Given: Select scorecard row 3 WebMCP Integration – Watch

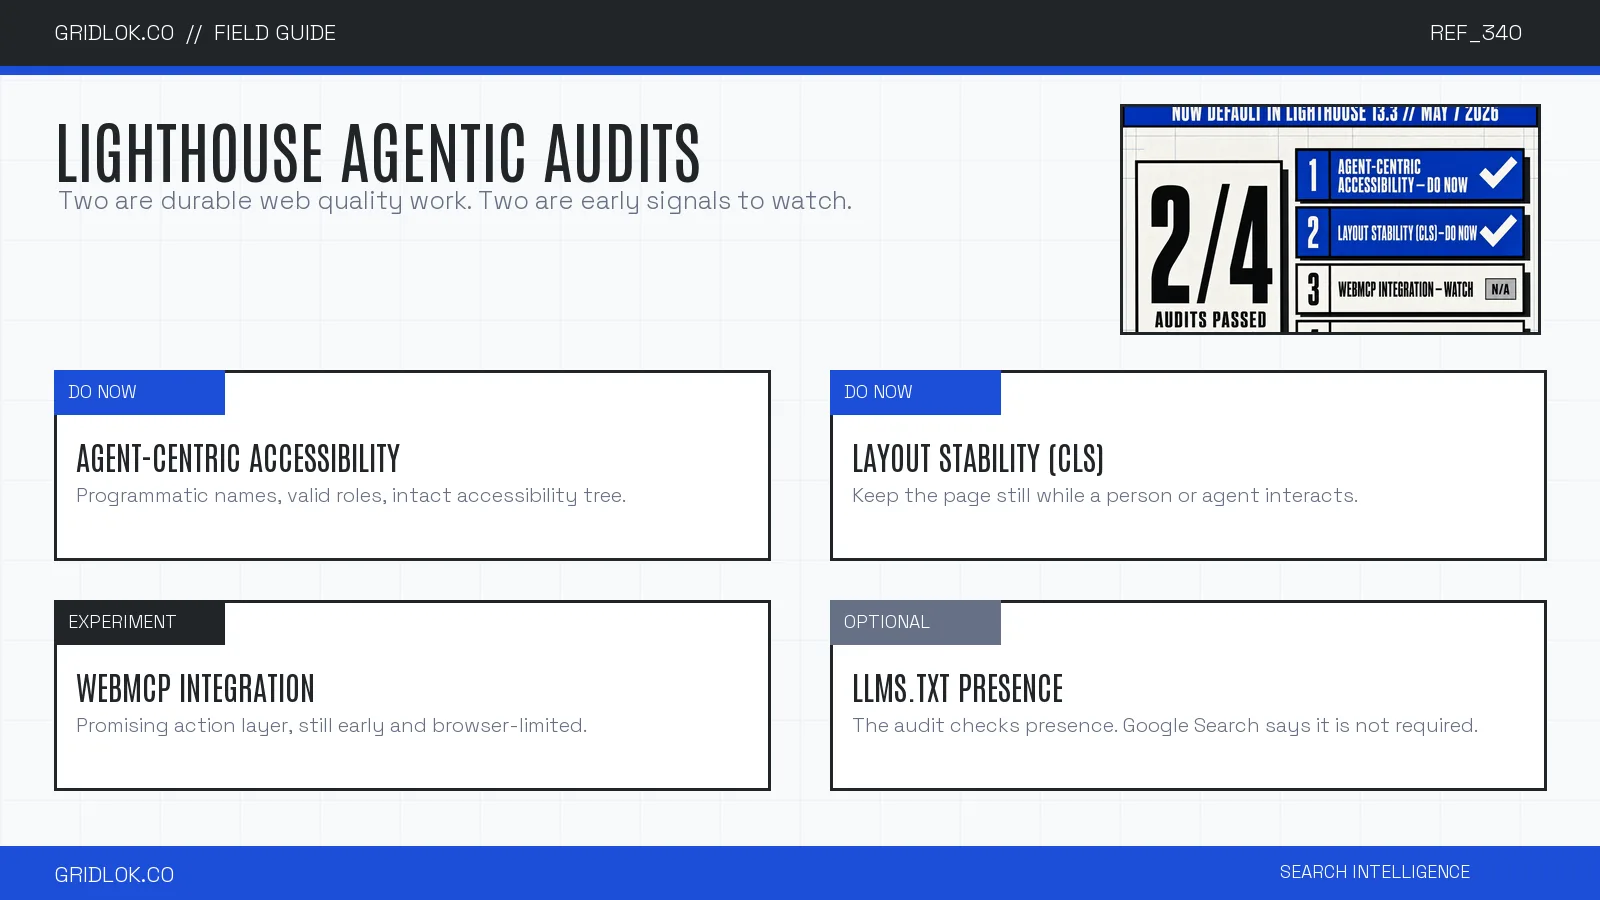Looking at the screenshot, I should point(1410,289).
